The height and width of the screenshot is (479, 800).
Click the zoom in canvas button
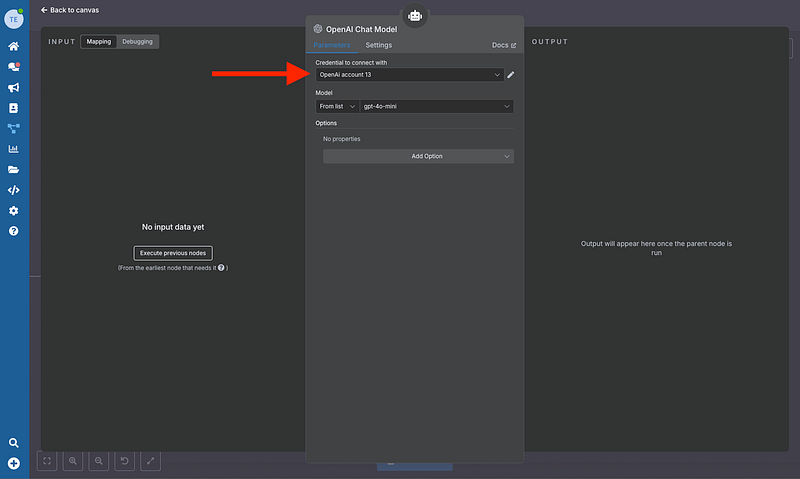[73, 461]
